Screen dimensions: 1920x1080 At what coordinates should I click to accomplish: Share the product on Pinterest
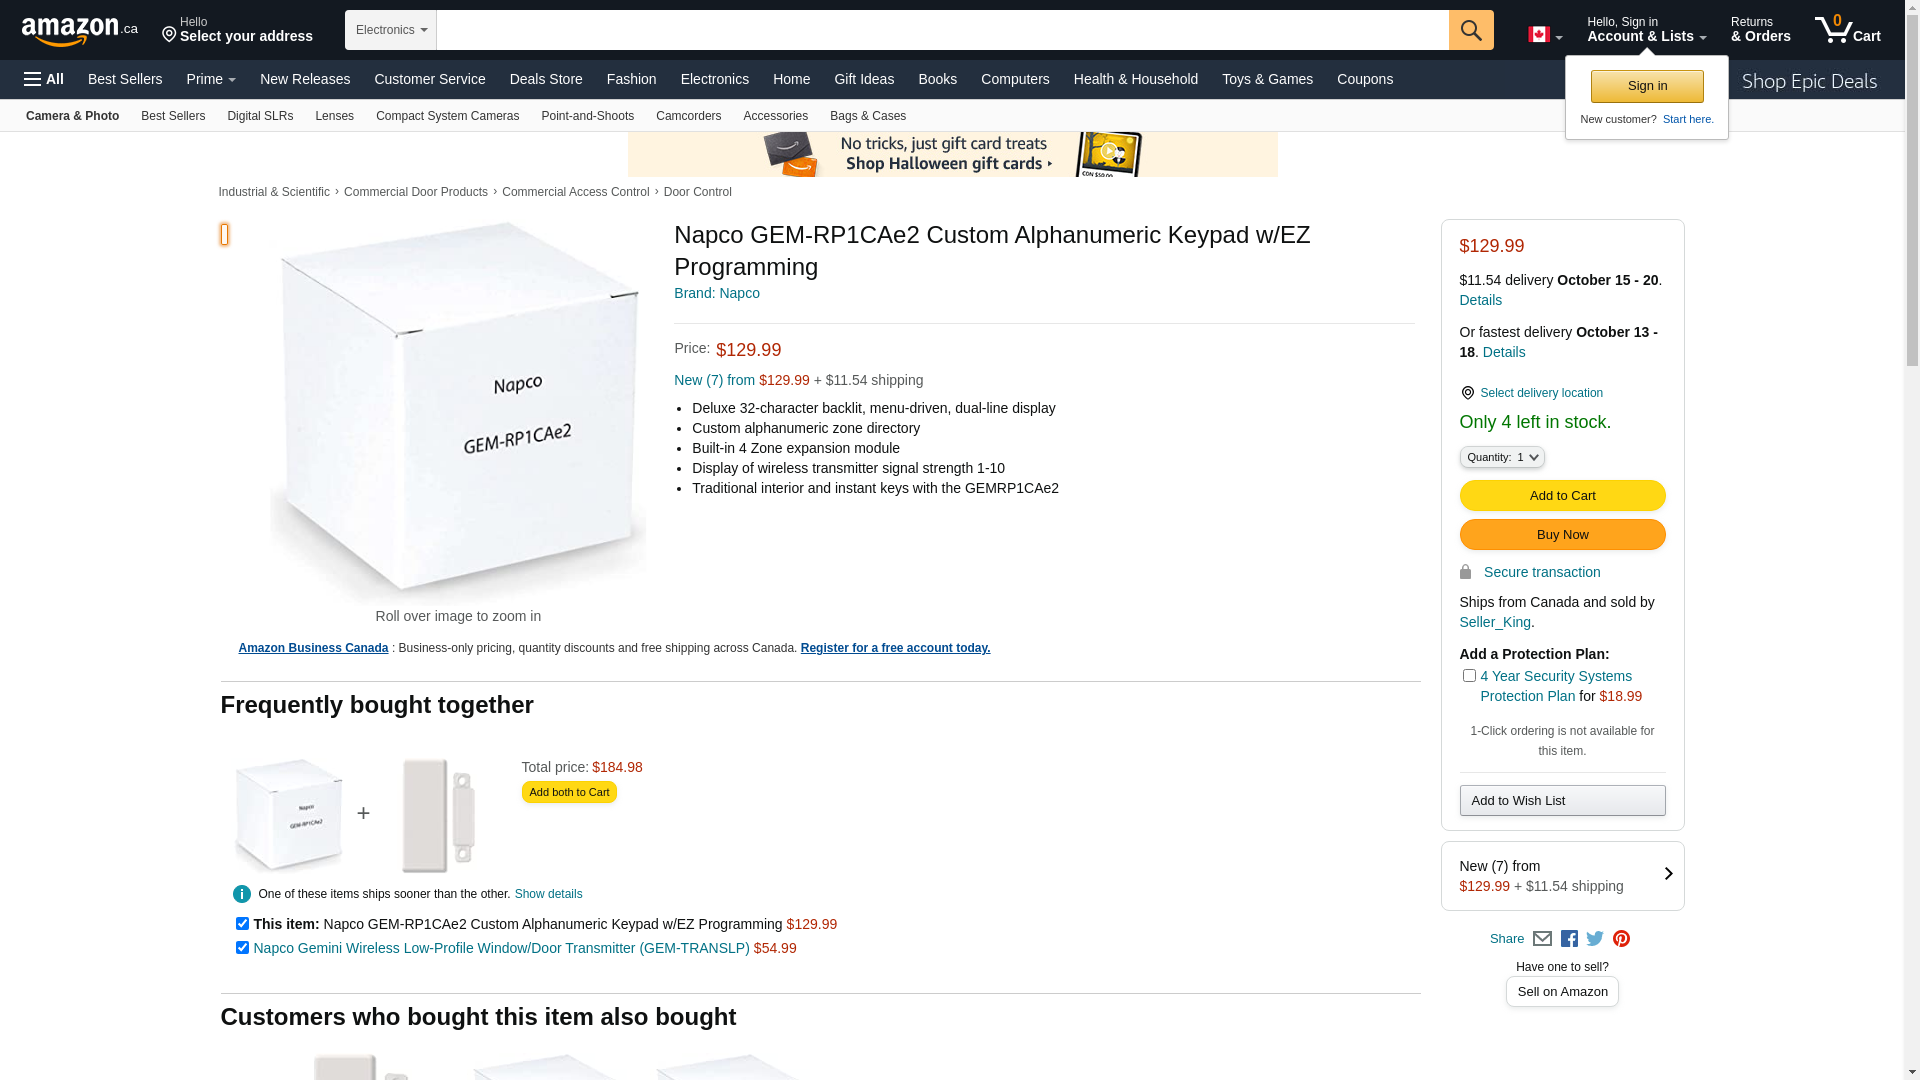(x=1621, y=939)
